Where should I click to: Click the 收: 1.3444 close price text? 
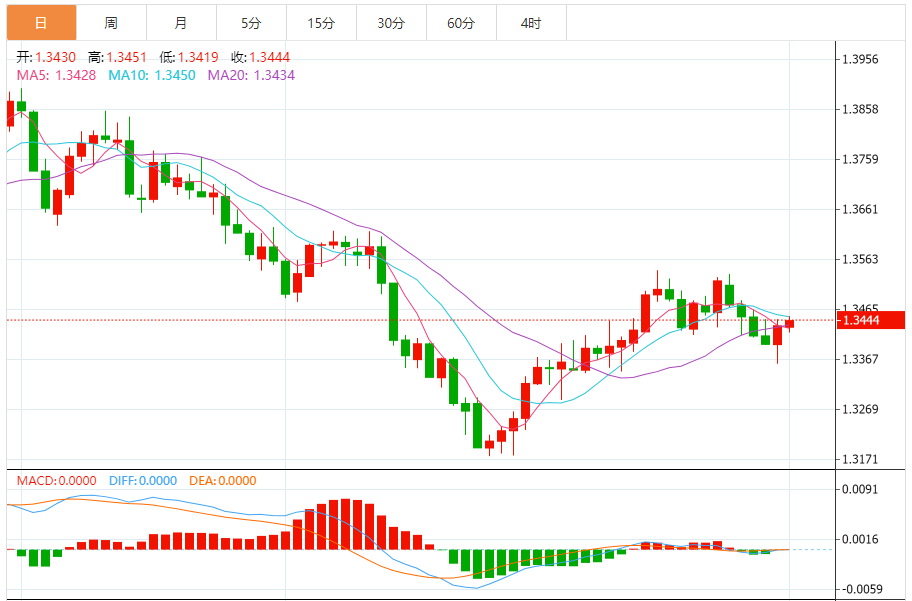point(261,57)
